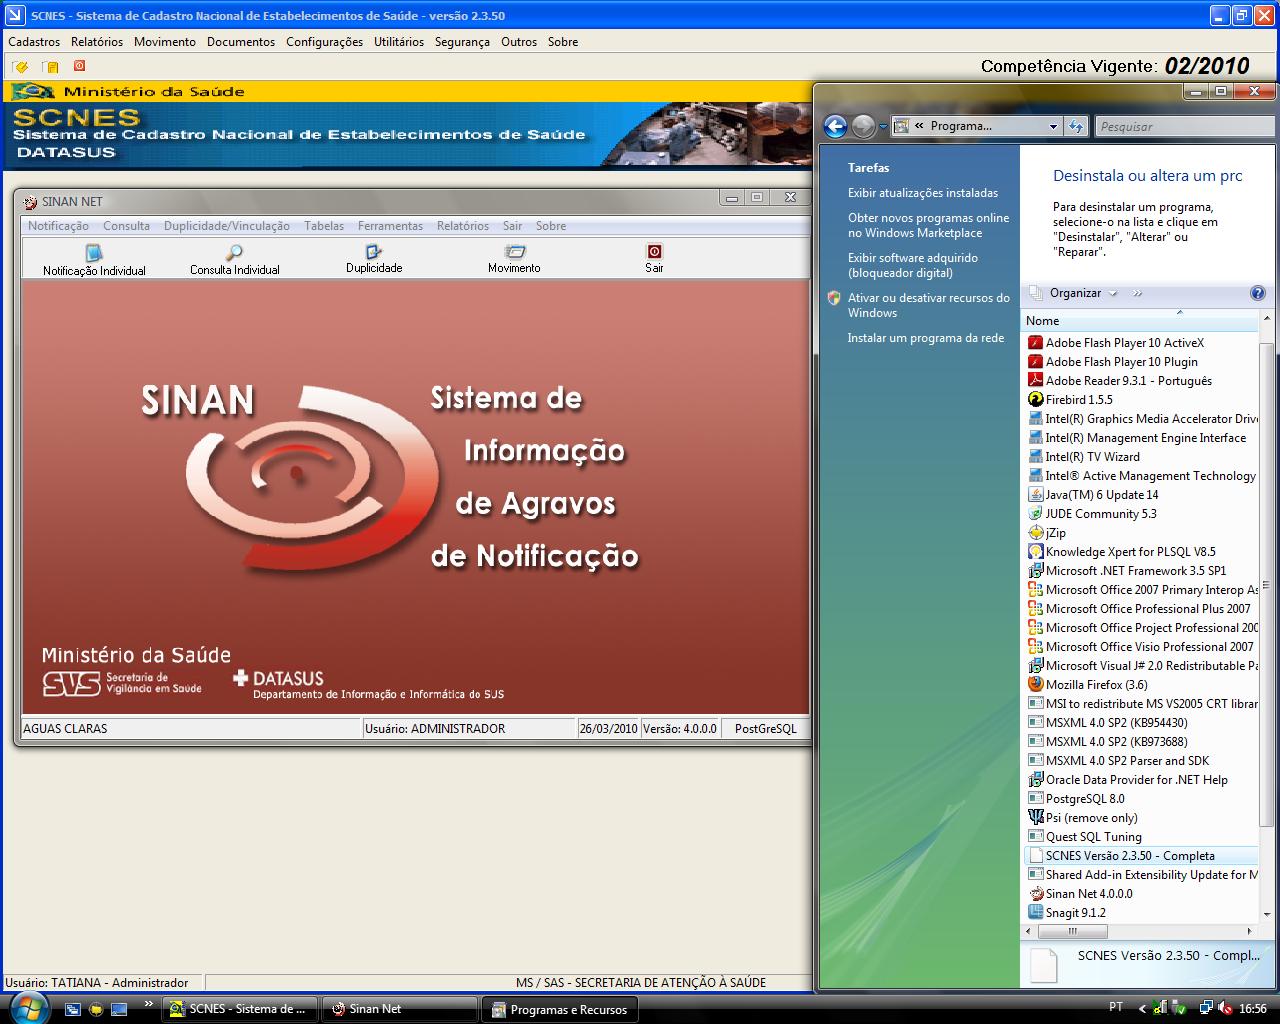Screen dimensions: 1280x1024
Task: Open the help icon in Programas e Recursos
Action: [x=1258, y=293]
